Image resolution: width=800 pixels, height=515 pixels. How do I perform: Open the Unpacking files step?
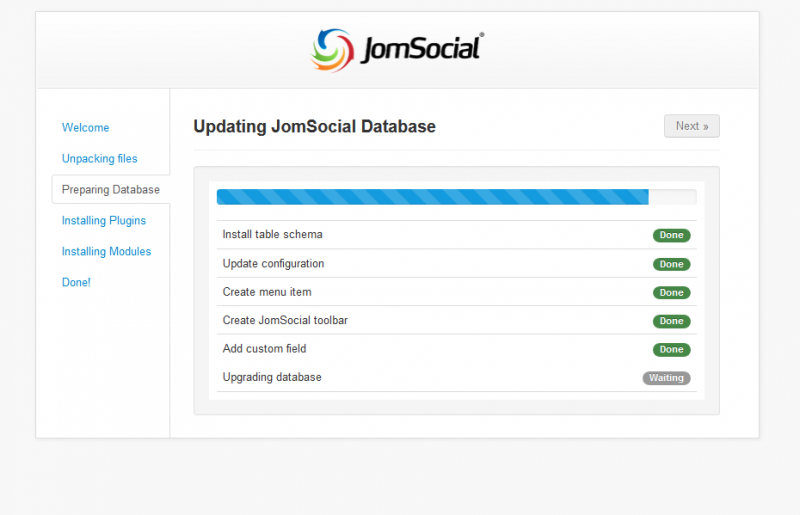(99, 159)
